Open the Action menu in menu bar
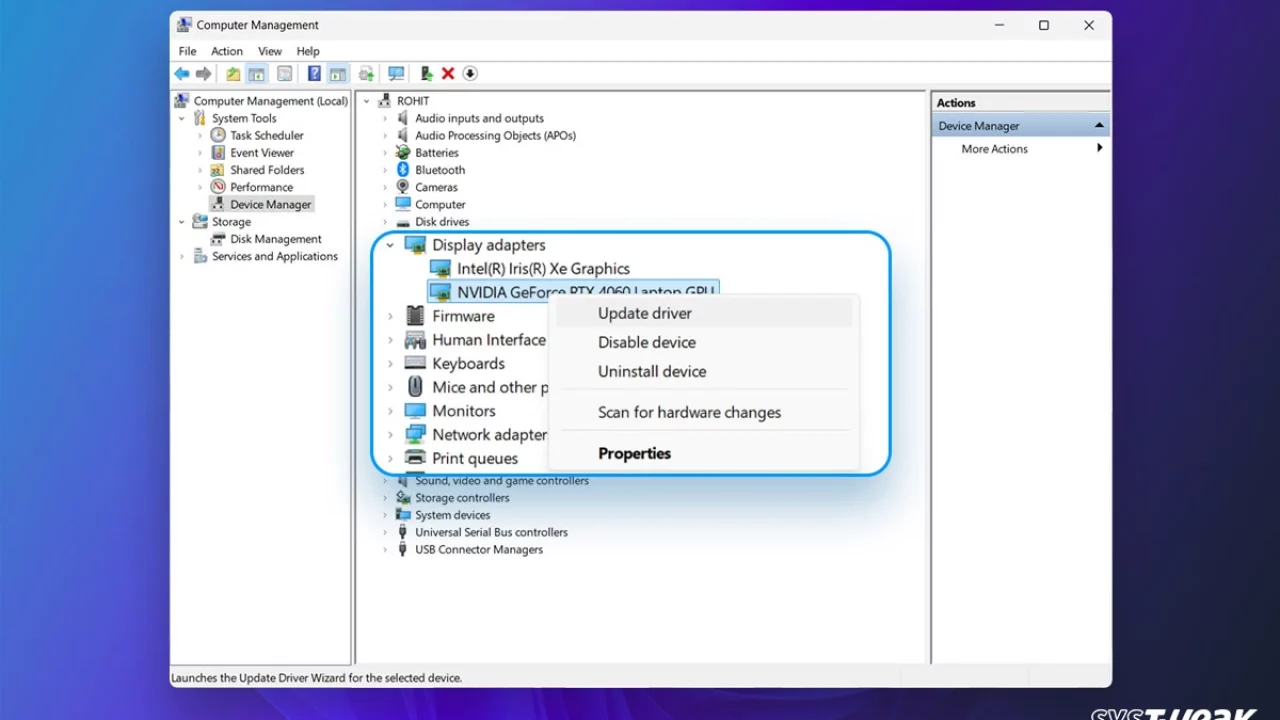Viewport: 1280px width, 720px height. [x=226, y=51]
